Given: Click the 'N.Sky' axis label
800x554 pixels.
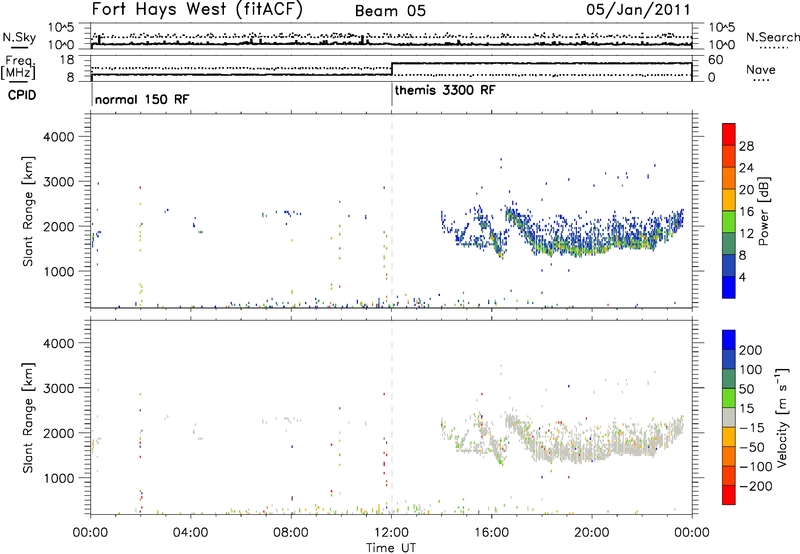Looking at the screenshot, I should (19, 37).
